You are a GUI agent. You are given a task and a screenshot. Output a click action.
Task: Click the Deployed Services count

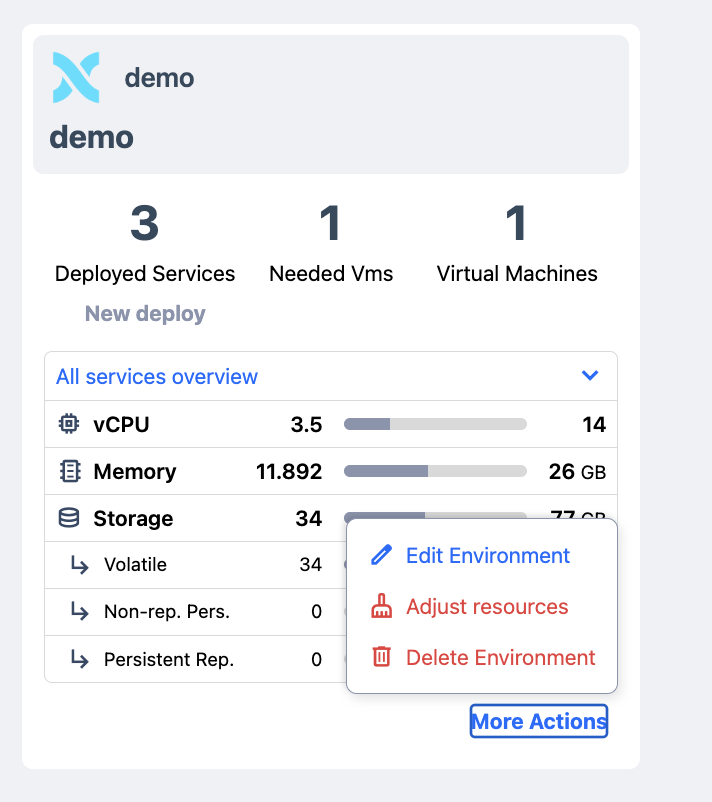(145, 225)
